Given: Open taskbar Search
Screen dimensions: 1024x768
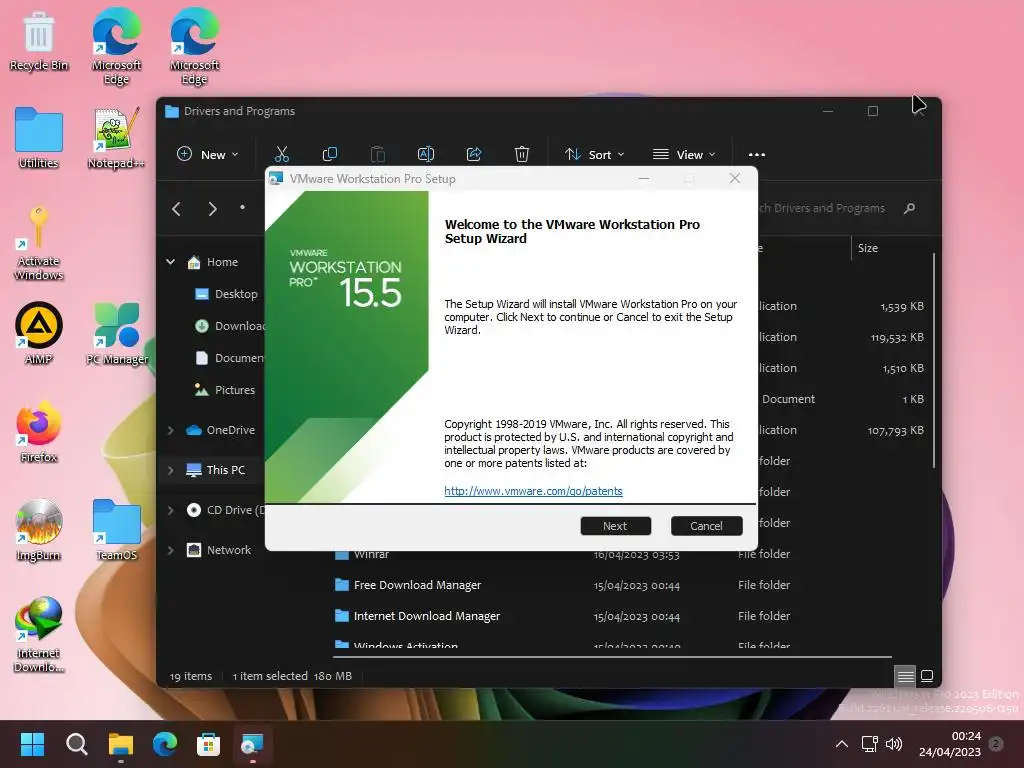Looking at the screenshot, I should (76, 744).
